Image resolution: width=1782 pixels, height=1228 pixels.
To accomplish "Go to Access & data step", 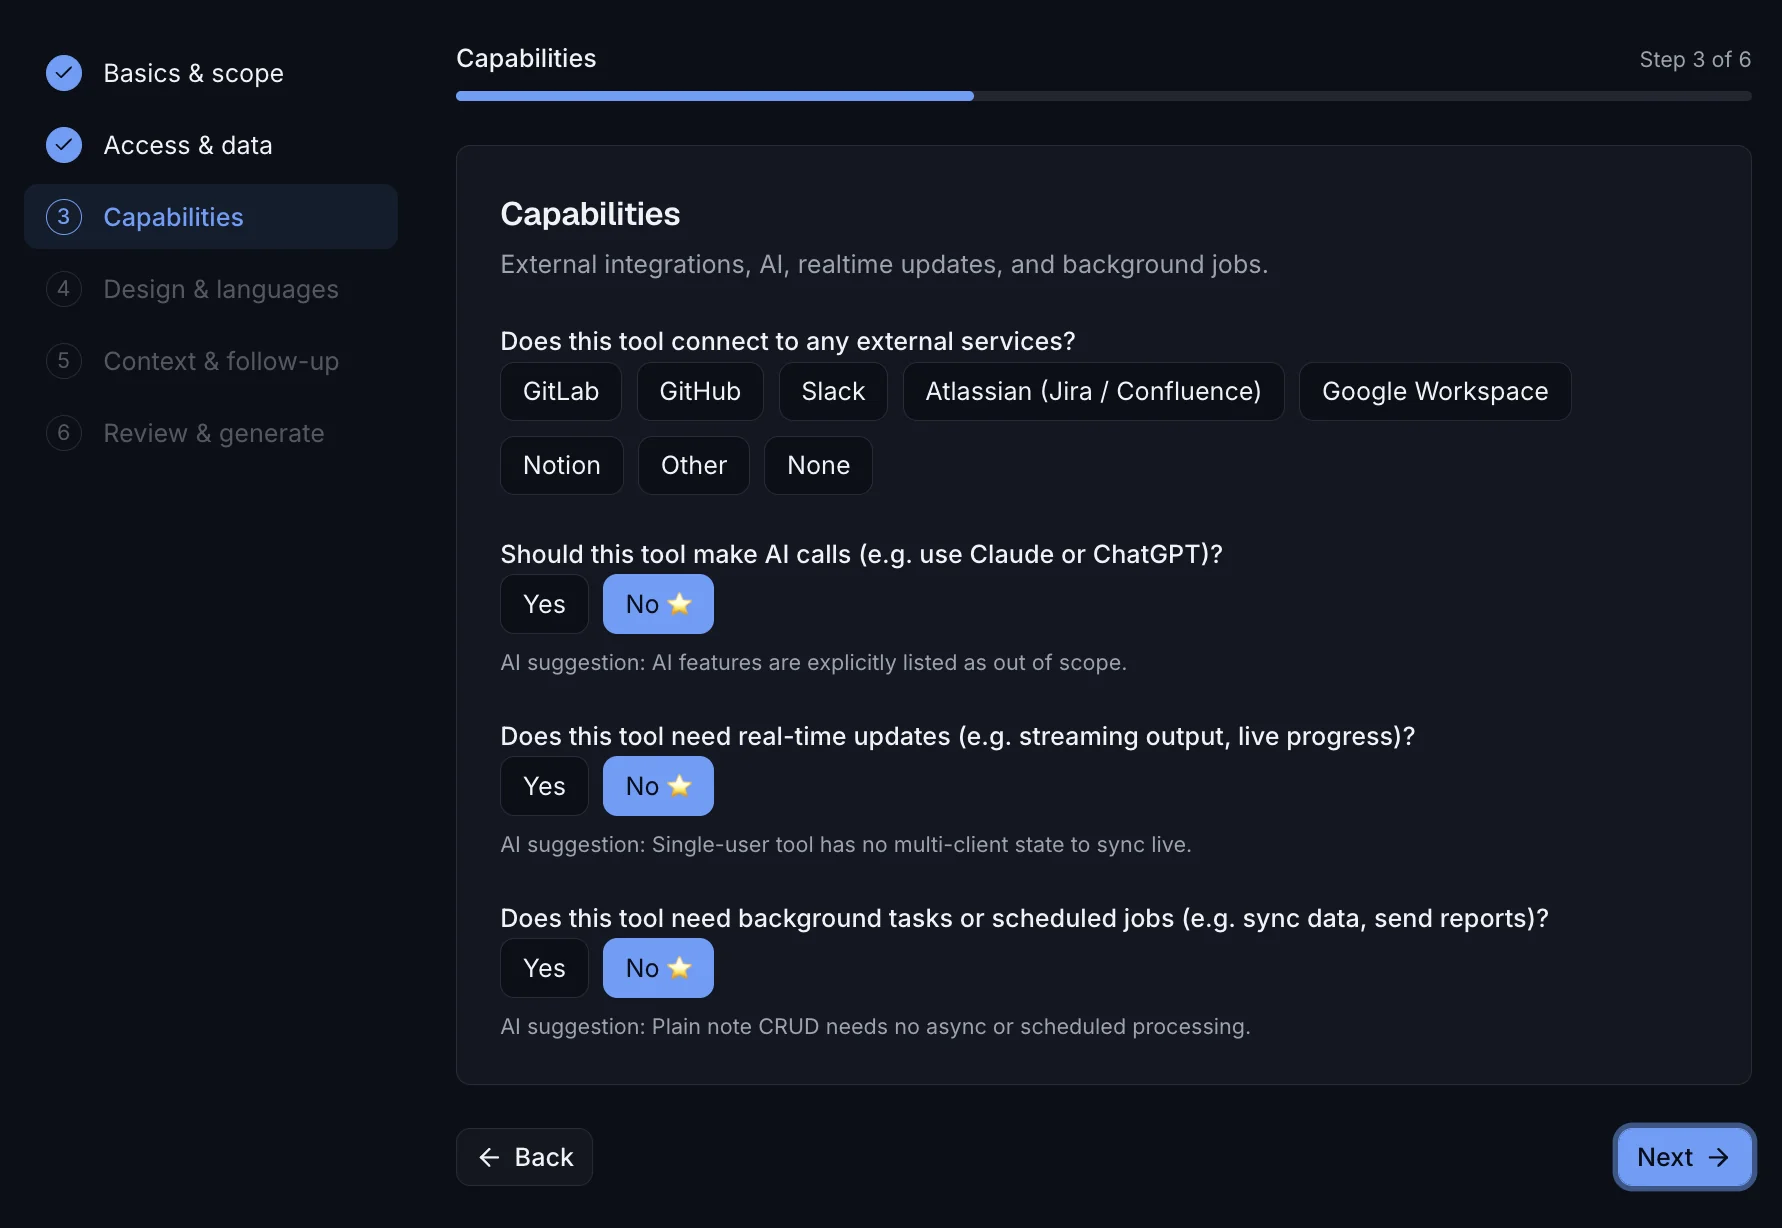I will click(211, 145).
